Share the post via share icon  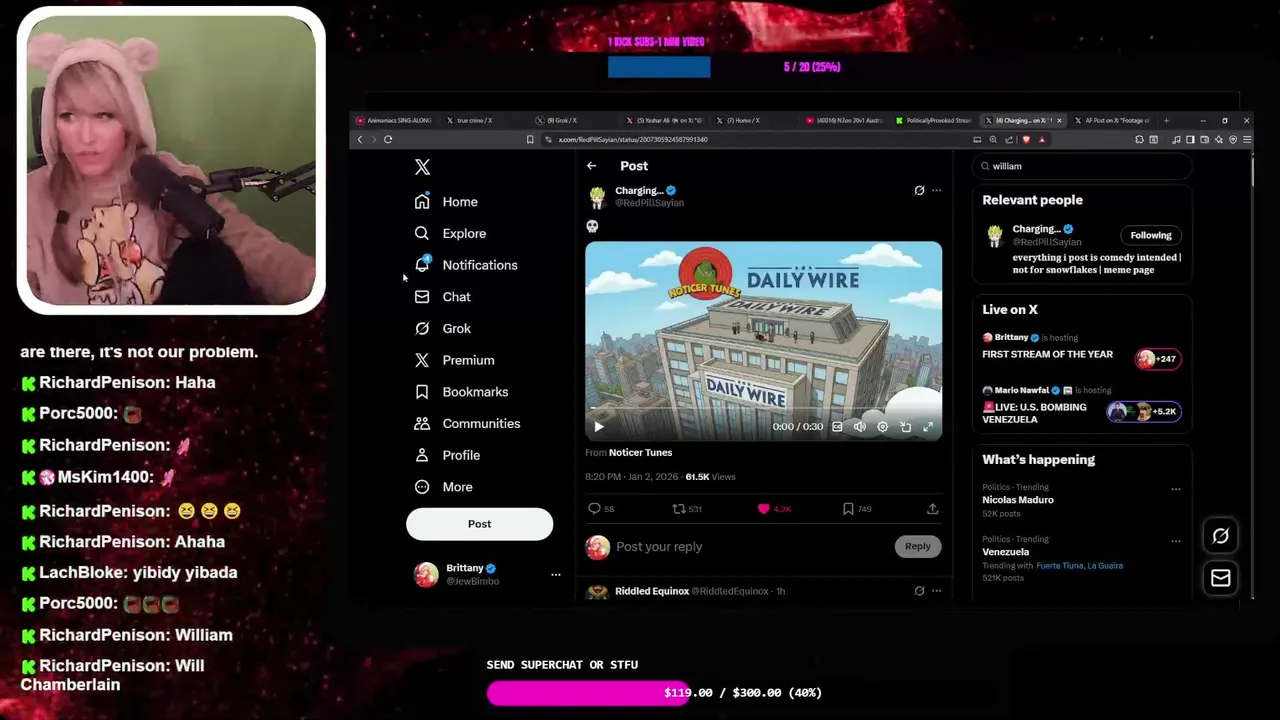click(932, 509)
